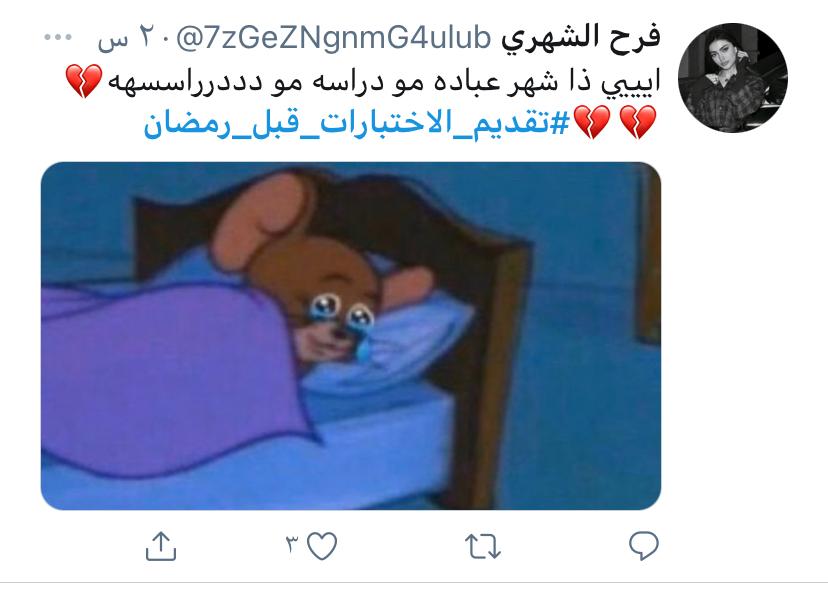Click the broken heart emoji ending first line
Viewport: 828px width, 598px height.
(x=83, y=81)
